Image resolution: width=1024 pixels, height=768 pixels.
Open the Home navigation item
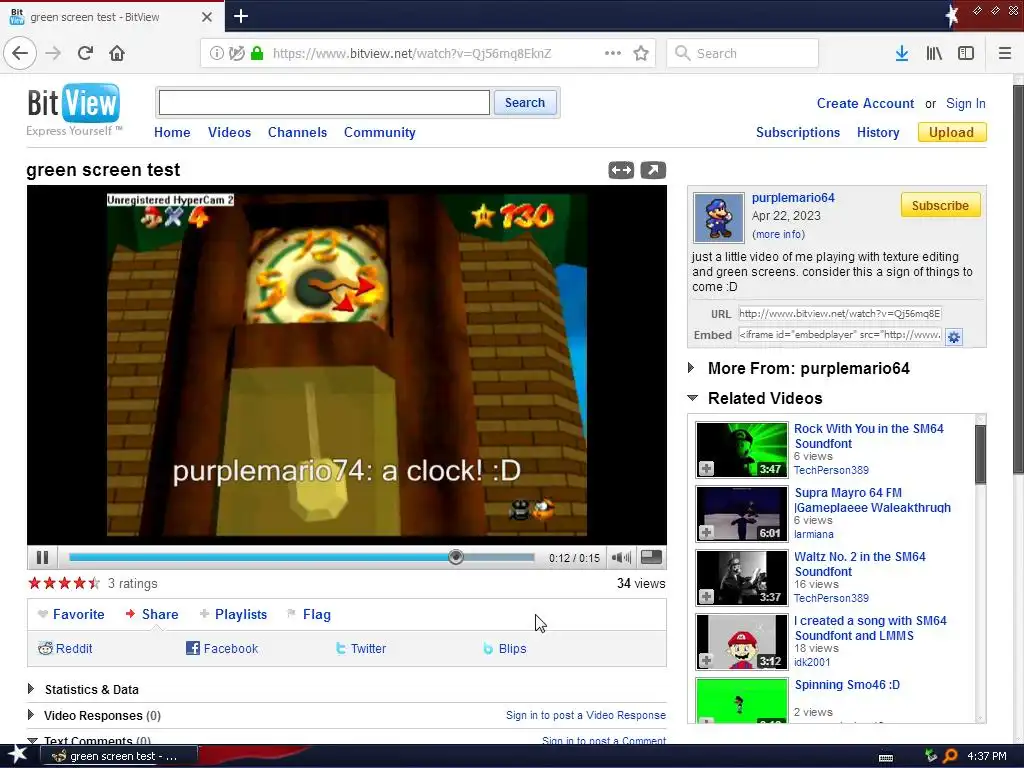[x=172, y=132]
